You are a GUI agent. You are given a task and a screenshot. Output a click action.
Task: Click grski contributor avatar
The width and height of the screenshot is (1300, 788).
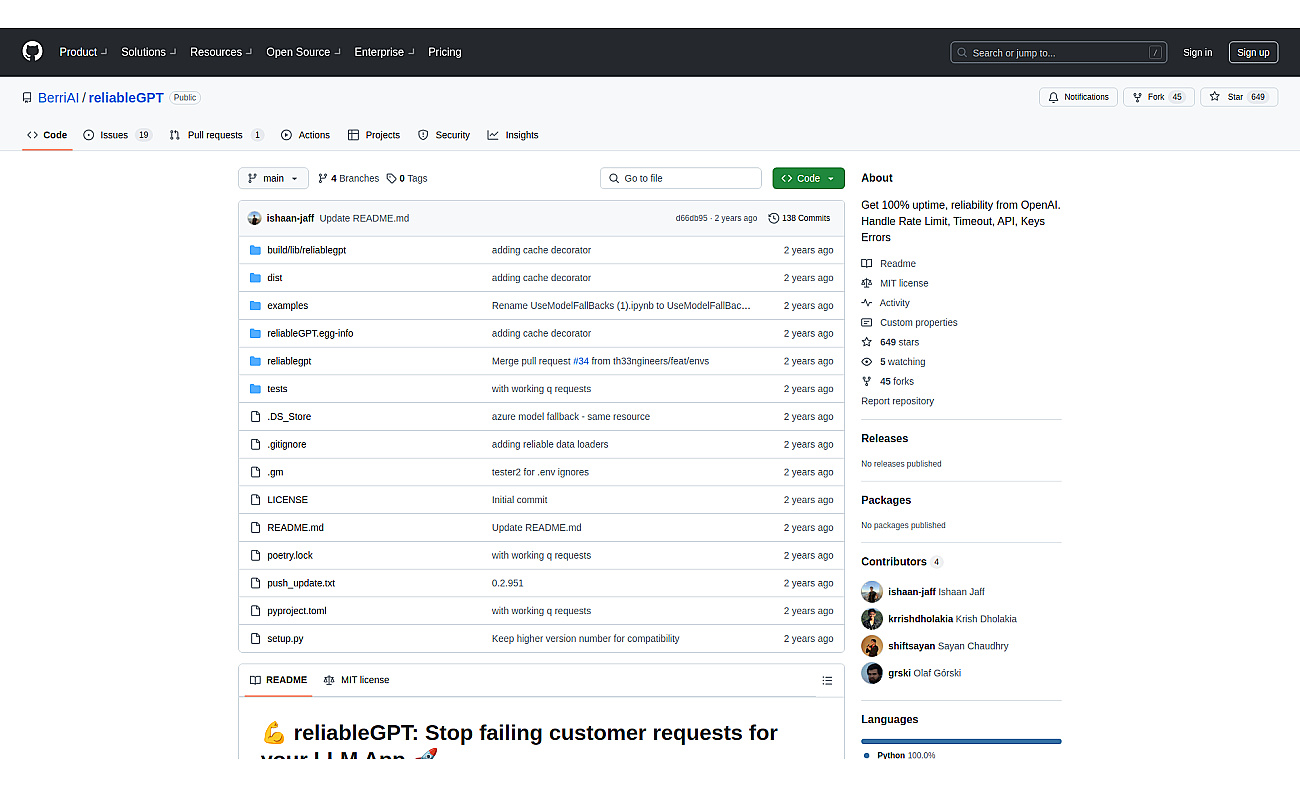[872, 673]
